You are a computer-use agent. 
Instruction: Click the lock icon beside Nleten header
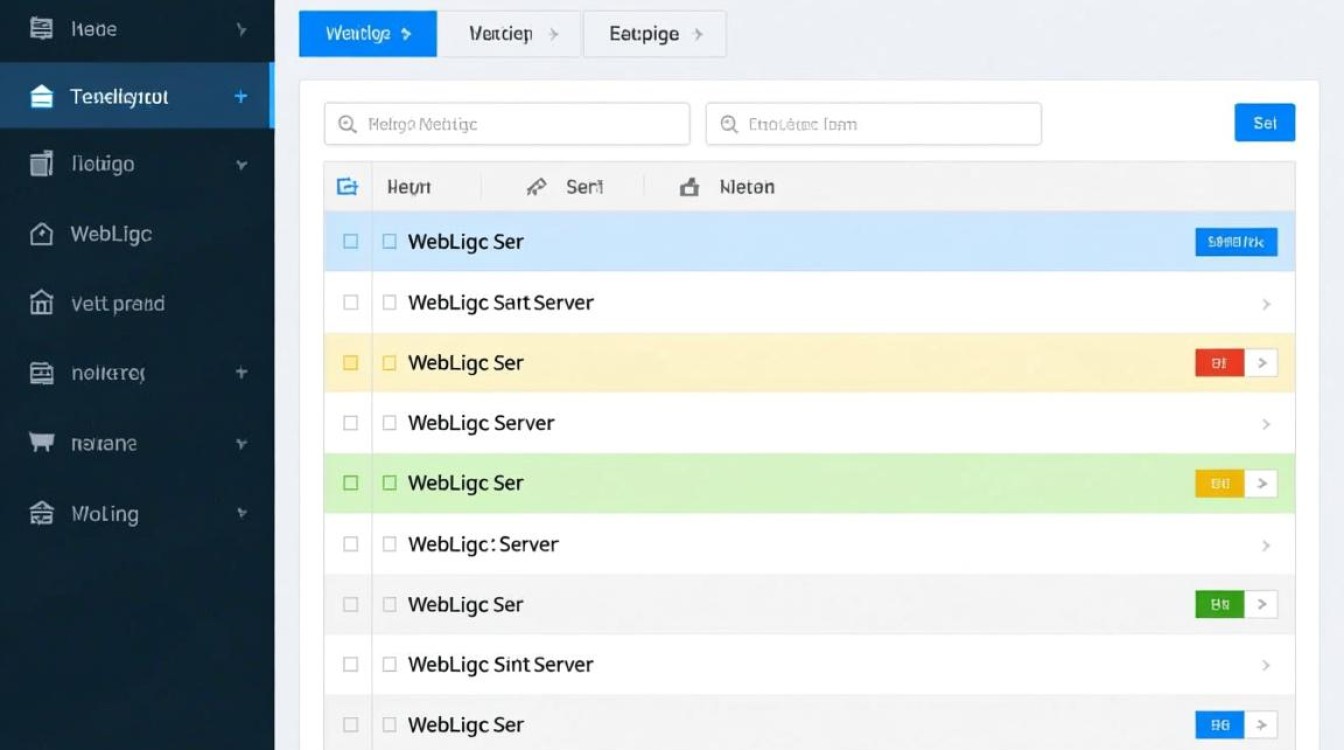(x=689, y=187)
